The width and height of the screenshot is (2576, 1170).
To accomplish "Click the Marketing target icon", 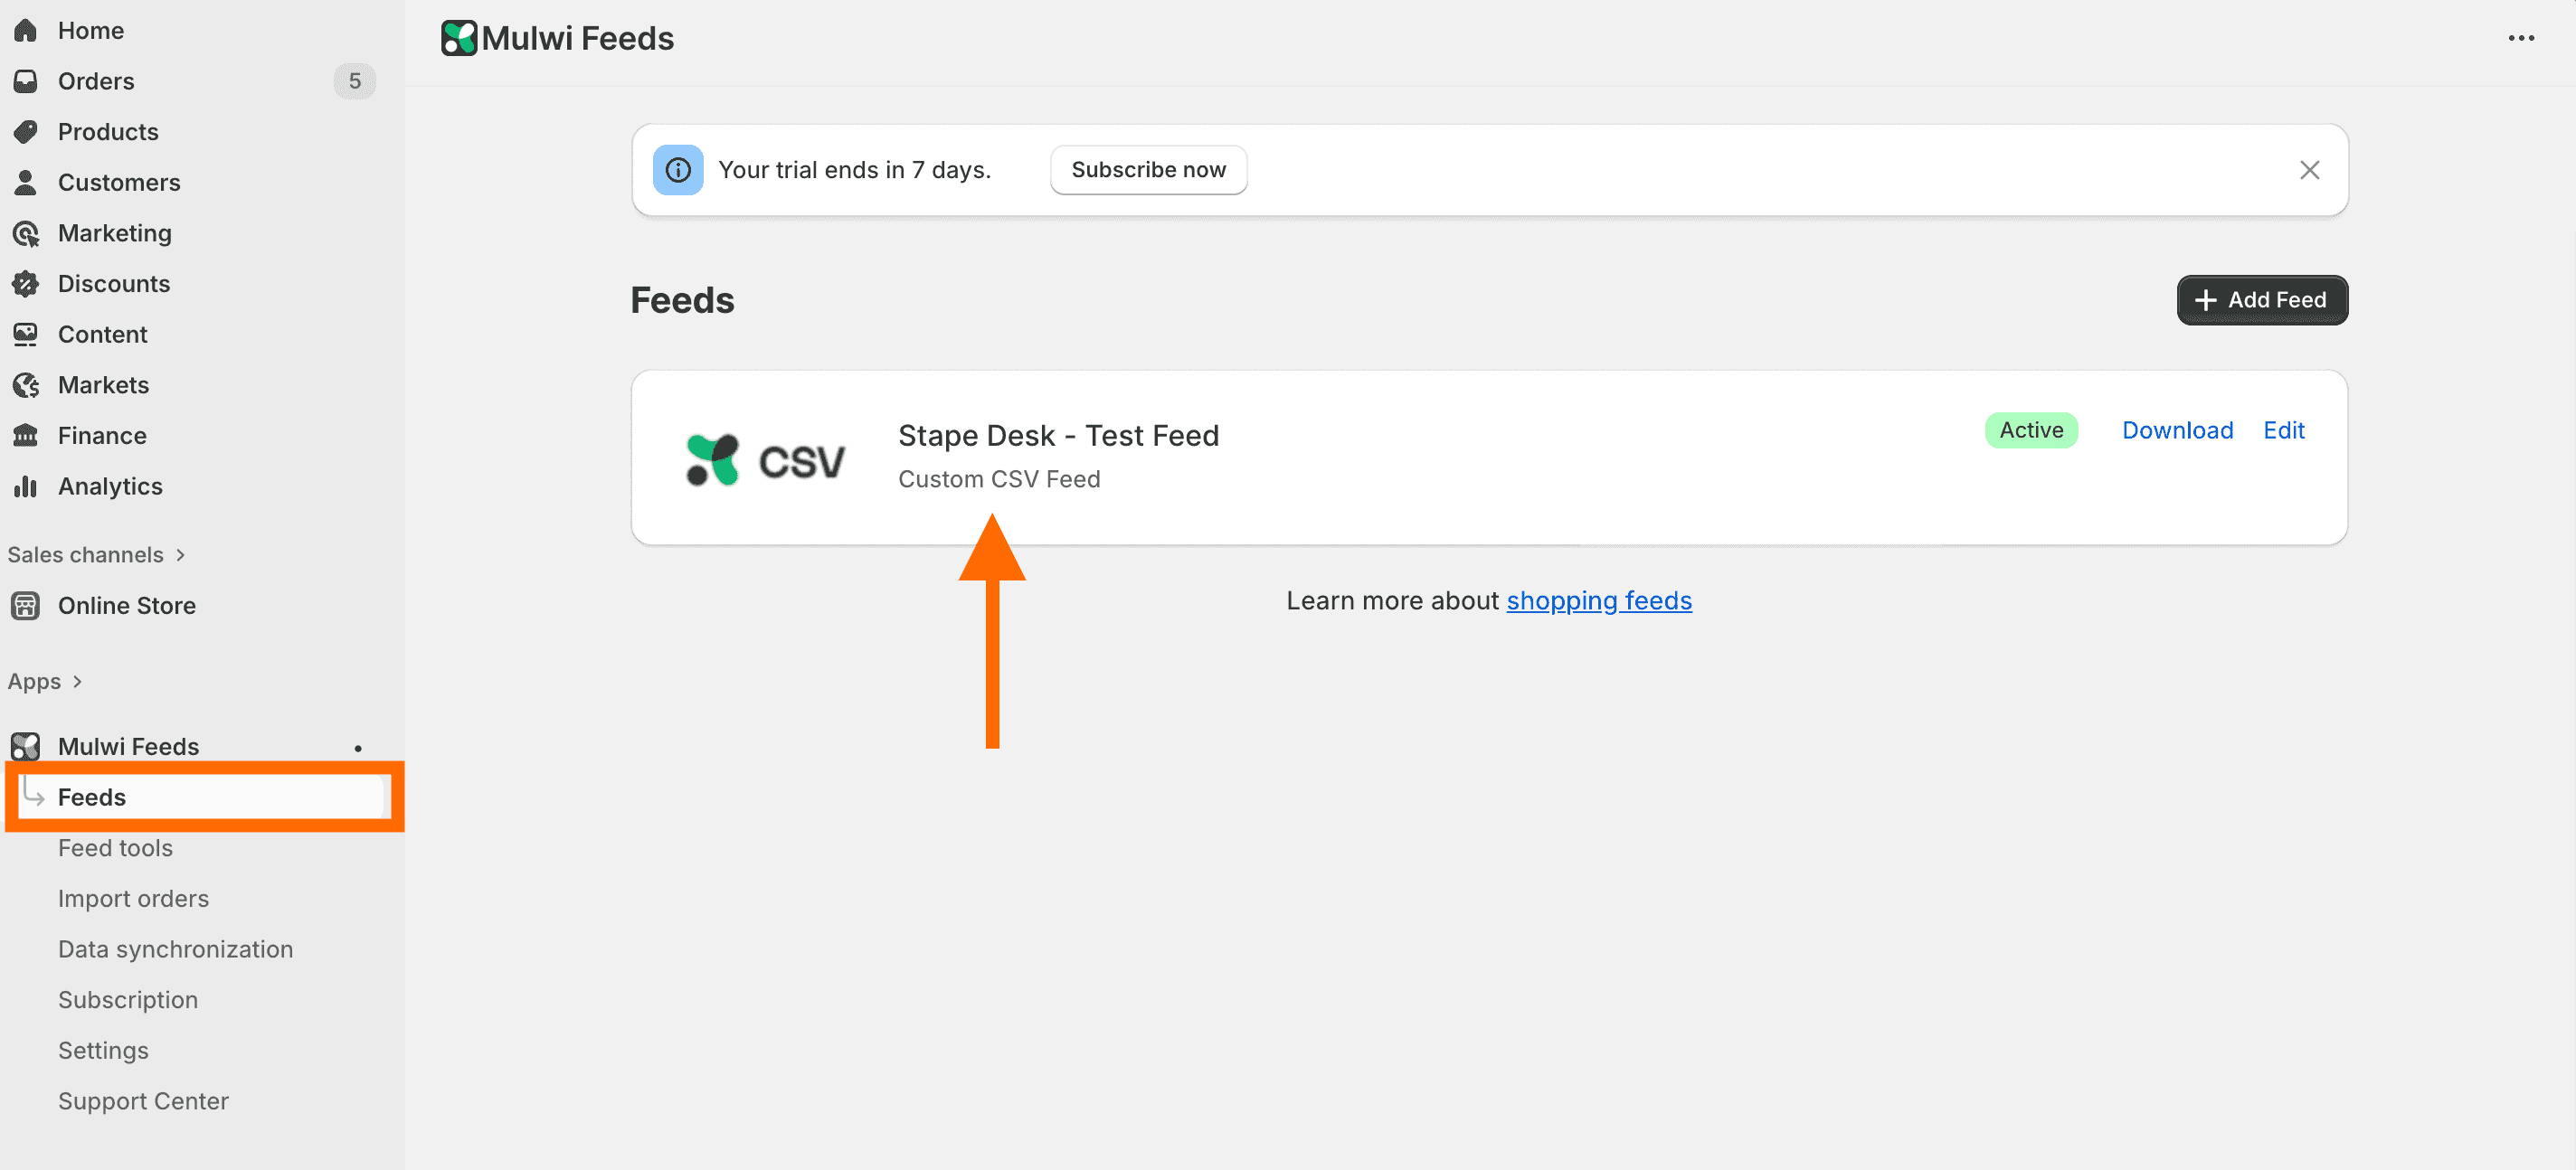I will click(25, 233).
